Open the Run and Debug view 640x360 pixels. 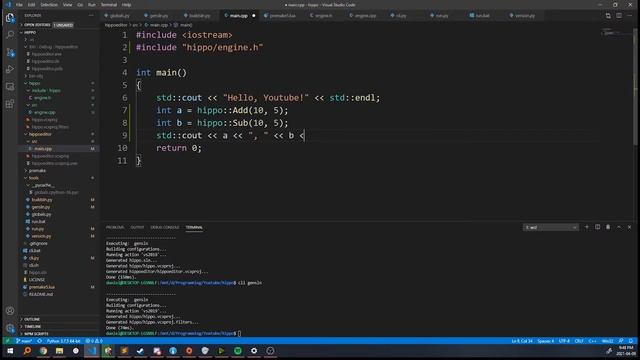click(10, 69)
